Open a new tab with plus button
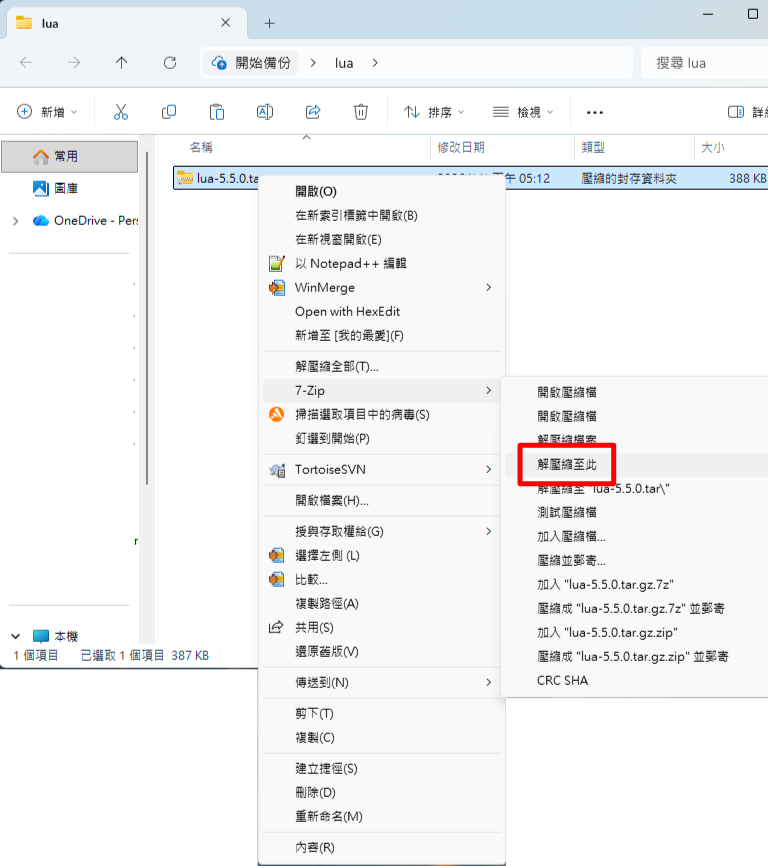Image resolution: width=768 pixels, height=866 pixels. click(269, 23)
